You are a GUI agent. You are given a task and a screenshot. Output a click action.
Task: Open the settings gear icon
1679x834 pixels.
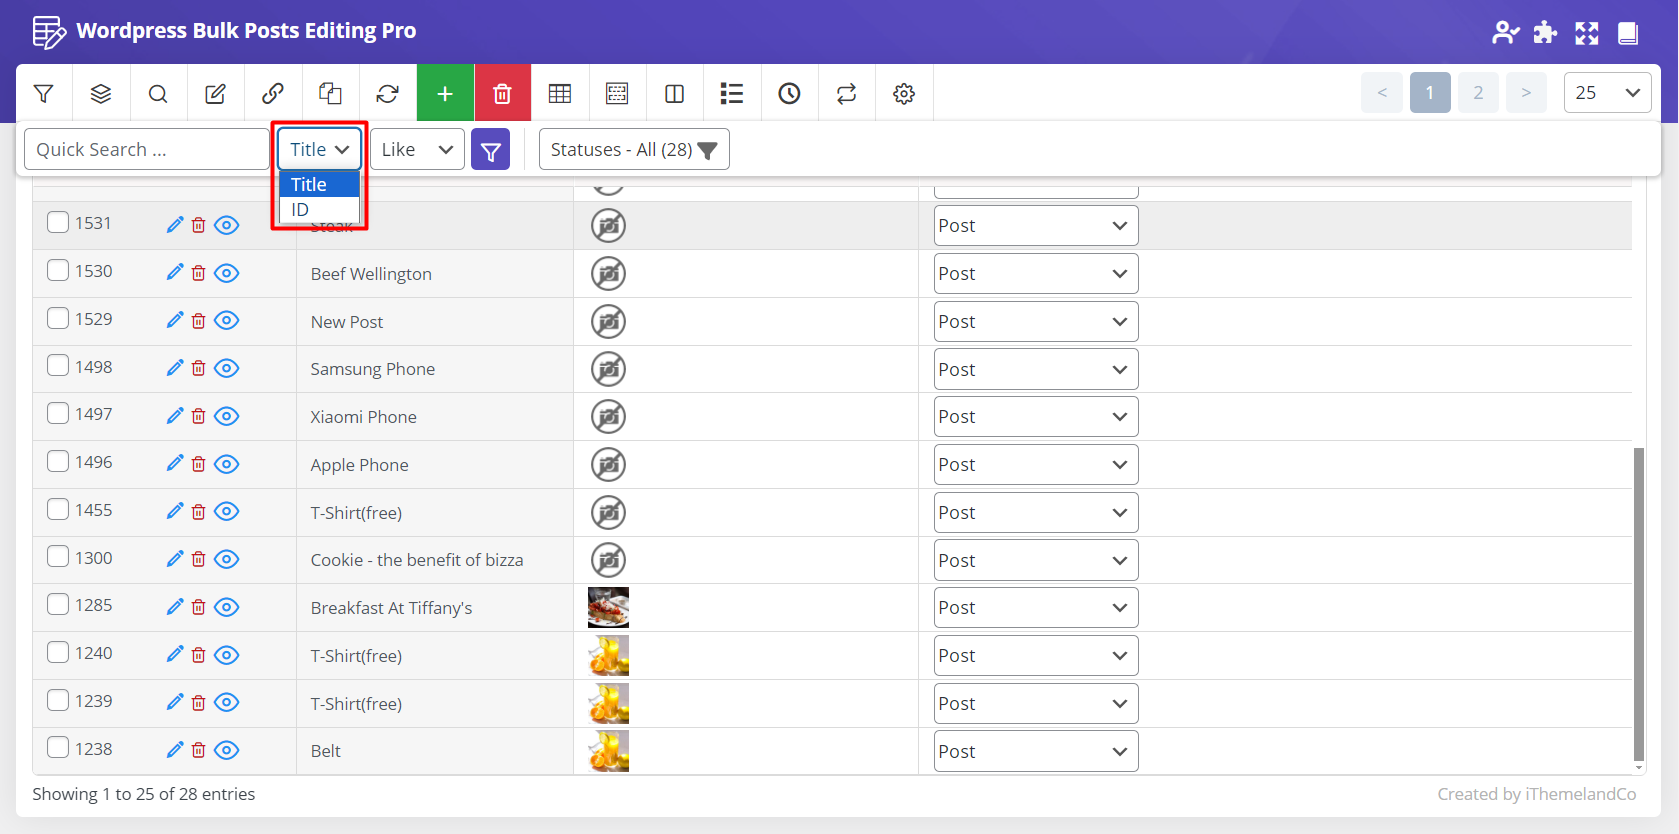point(904,93)
